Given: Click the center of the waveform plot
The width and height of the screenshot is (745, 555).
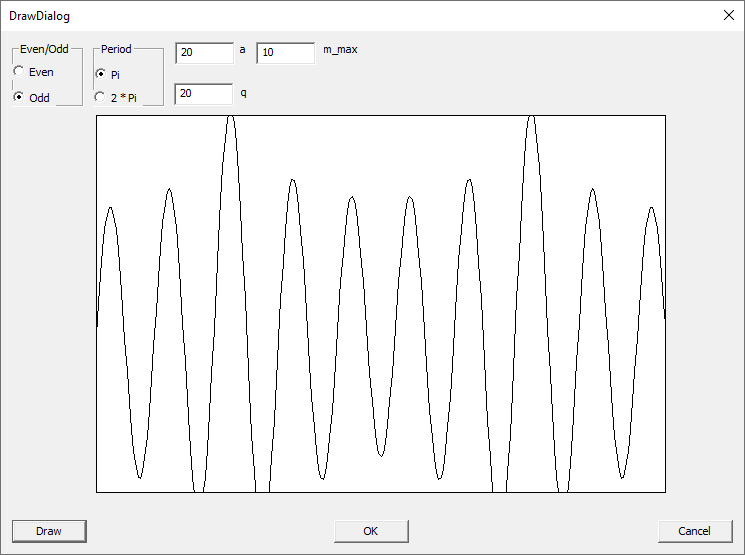Looking at the screenshot, I should pos(381,303).
